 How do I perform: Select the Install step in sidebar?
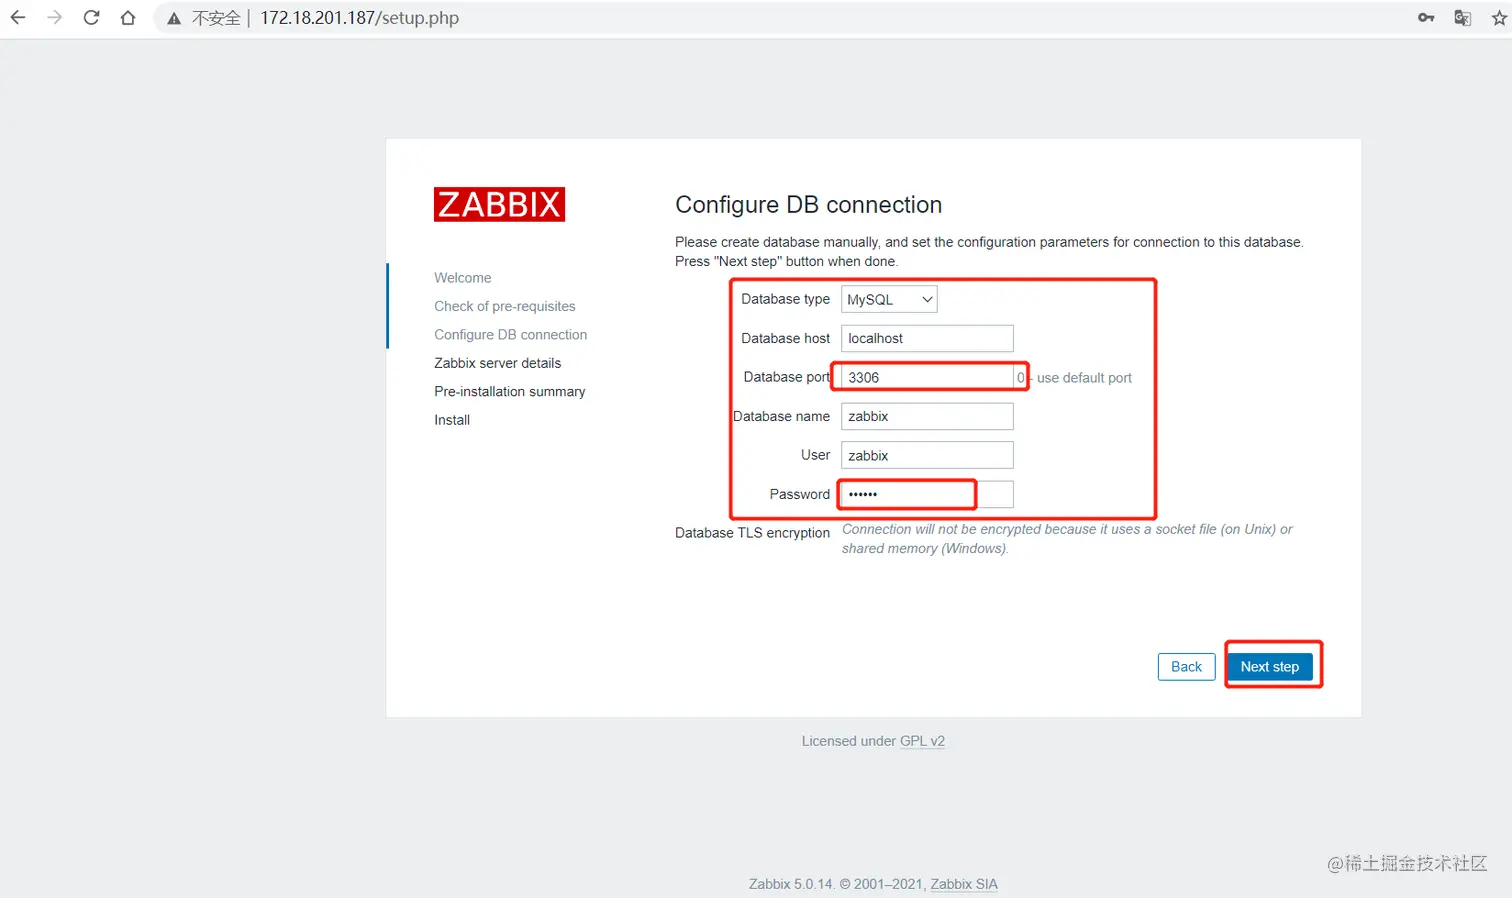coord(452,420)
